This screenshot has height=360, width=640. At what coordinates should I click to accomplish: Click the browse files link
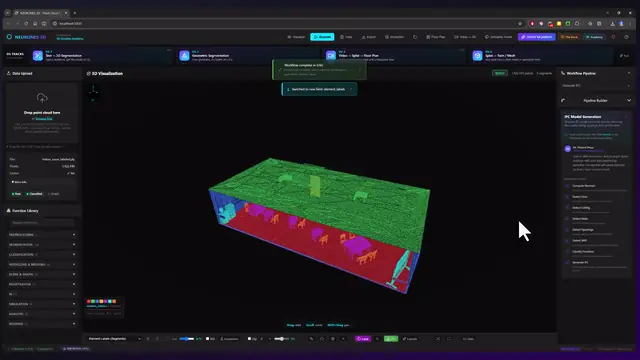point(44,119)
